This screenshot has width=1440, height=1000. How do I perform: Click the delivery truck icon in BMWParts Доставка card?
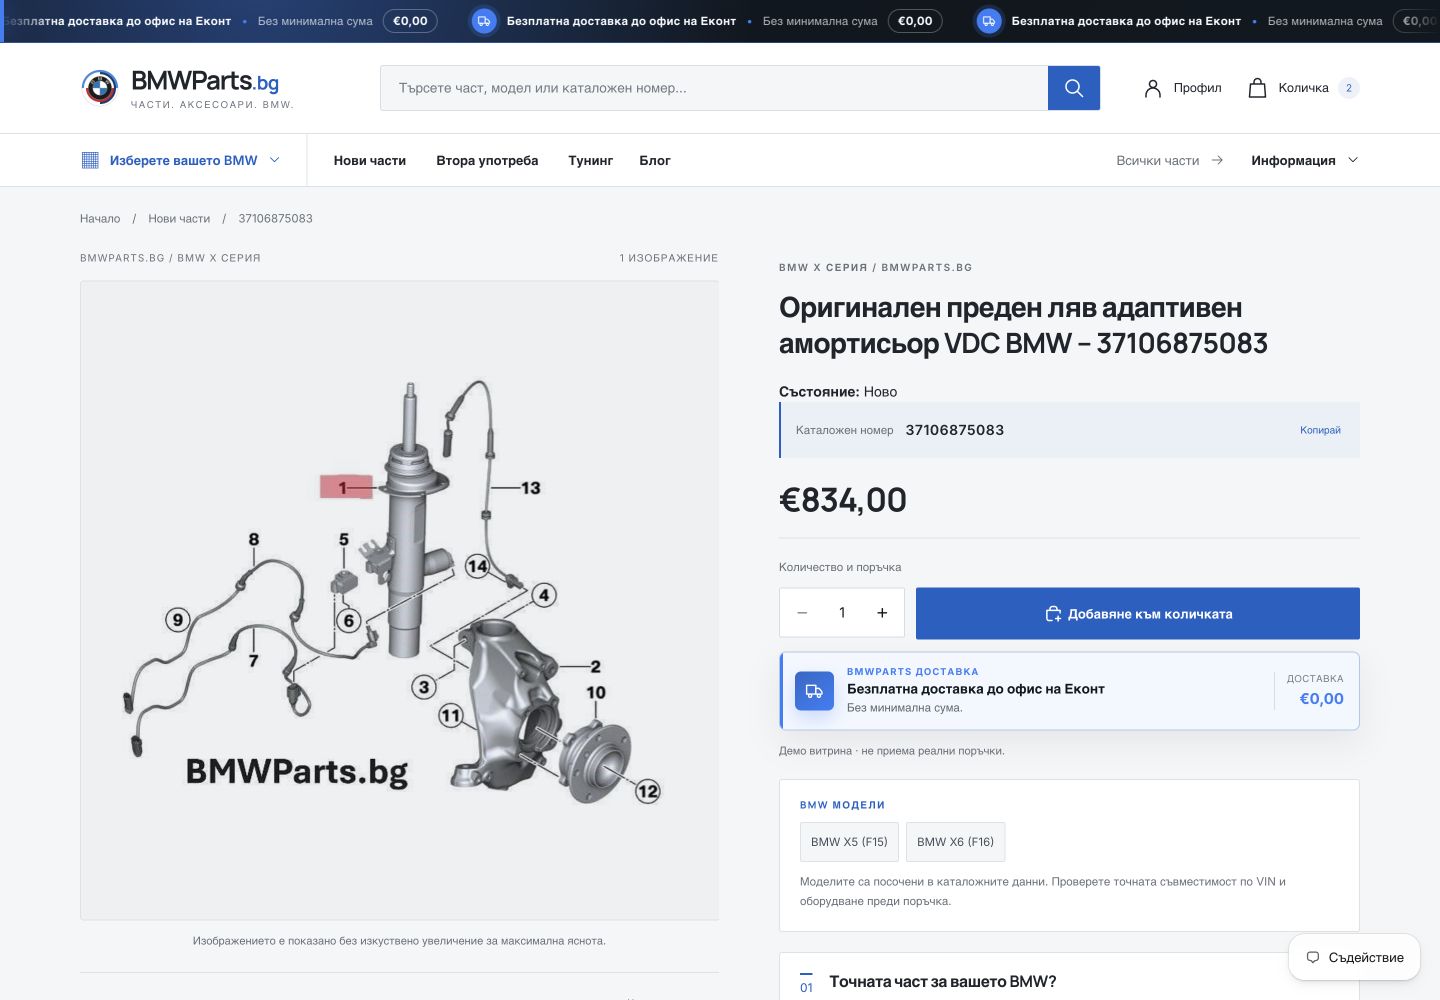coord(814,691)
